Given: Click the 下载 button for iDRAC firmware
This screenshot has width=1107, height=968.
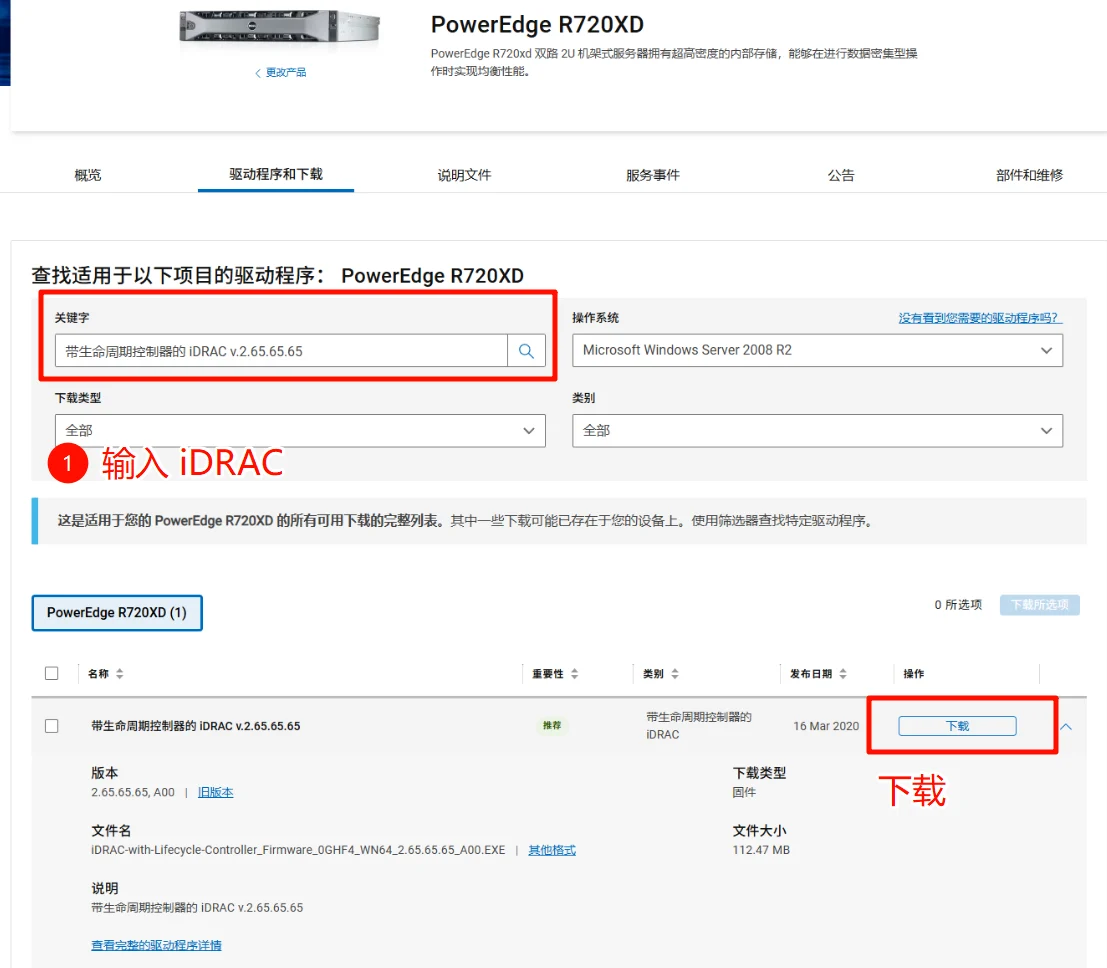Looking at the screenshot, I should coord(957,726).
